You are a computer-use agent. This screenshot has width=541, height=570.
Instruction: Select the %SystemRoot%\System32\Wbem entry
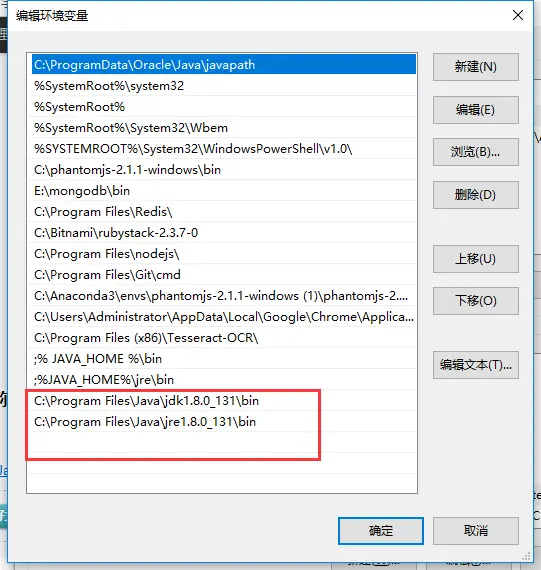click(x=224, y=128)
